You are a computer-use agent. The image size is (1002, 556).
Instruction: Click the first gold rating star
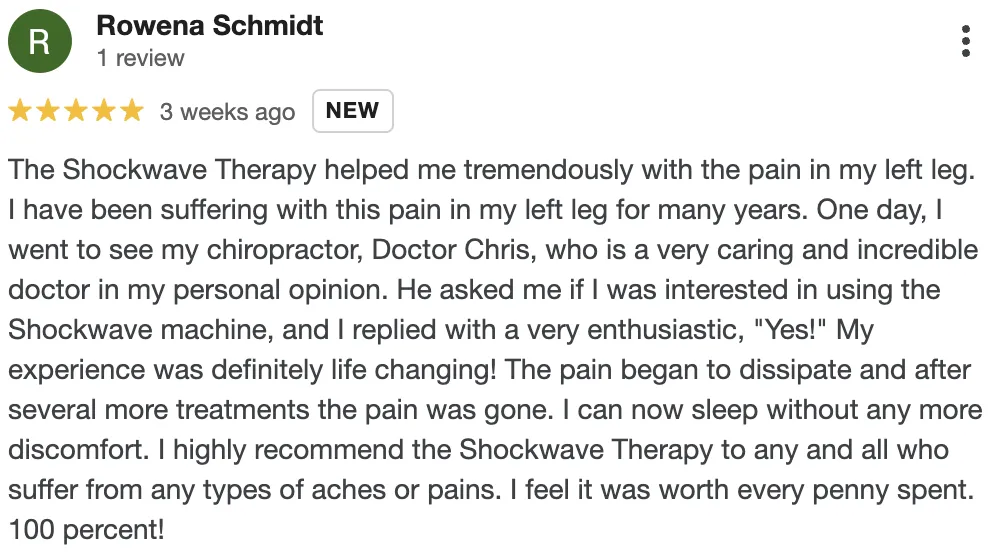tap(20, 111)
